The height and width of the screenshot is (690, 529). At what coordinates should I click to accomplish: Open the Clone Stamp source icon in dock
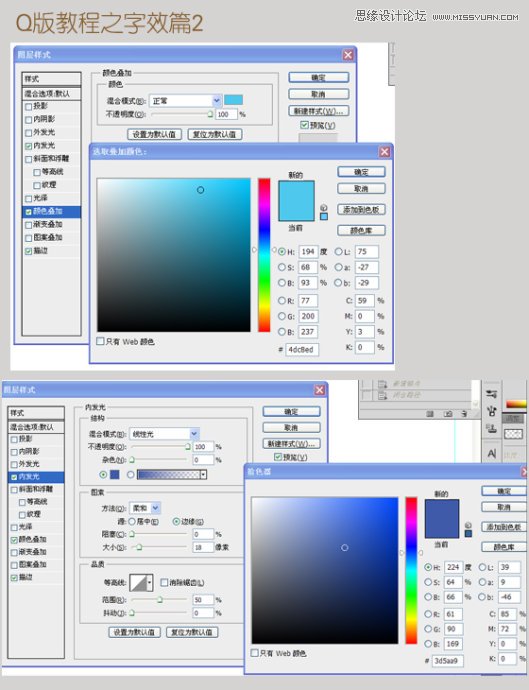coord(492,428)
